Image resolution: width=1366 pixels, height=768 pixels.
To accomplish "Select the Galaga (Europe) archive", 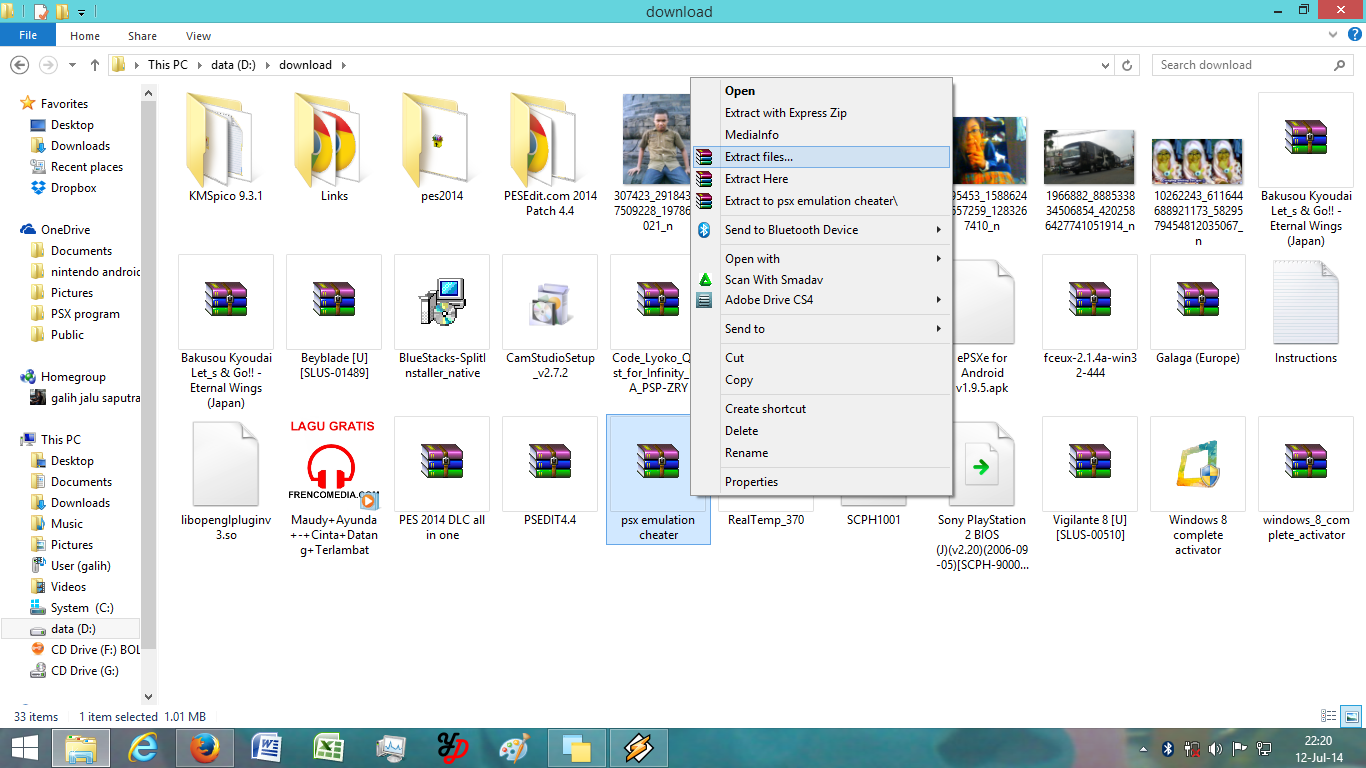I will pyautogui.click(x=1198, y=311).
